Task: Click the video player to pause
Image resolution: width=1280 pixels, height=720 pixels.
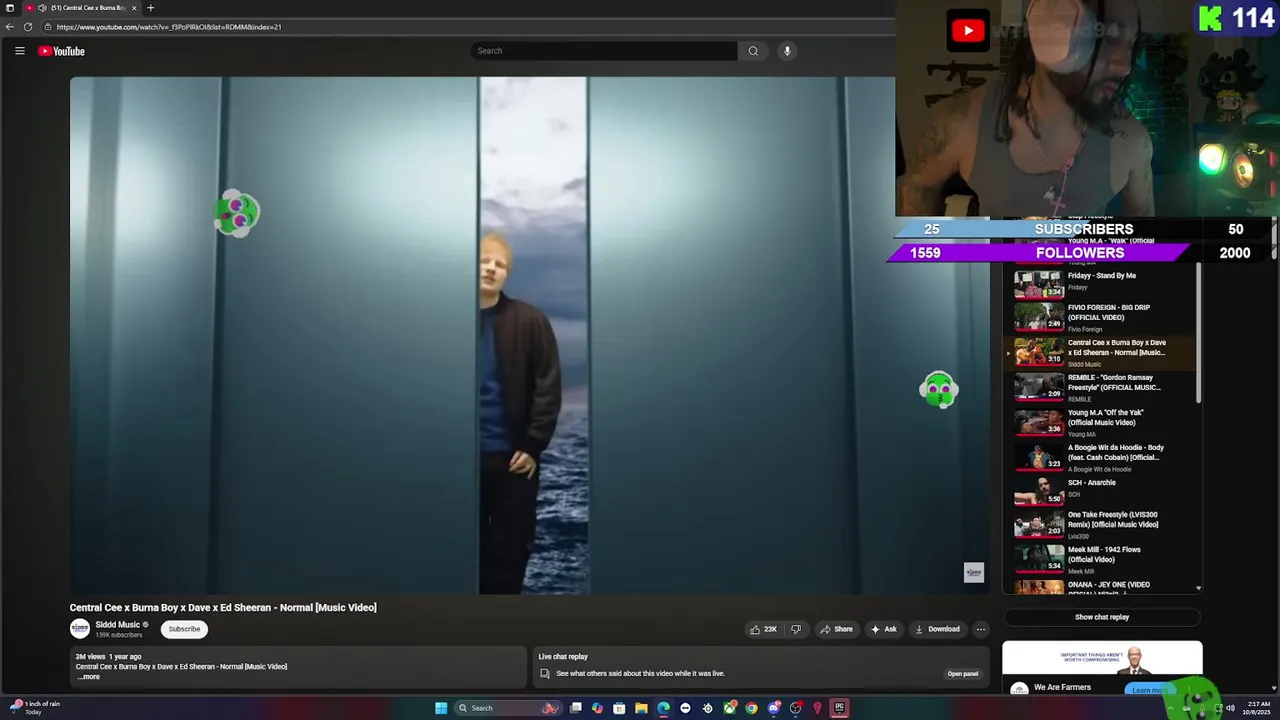Action: (530, 335)
